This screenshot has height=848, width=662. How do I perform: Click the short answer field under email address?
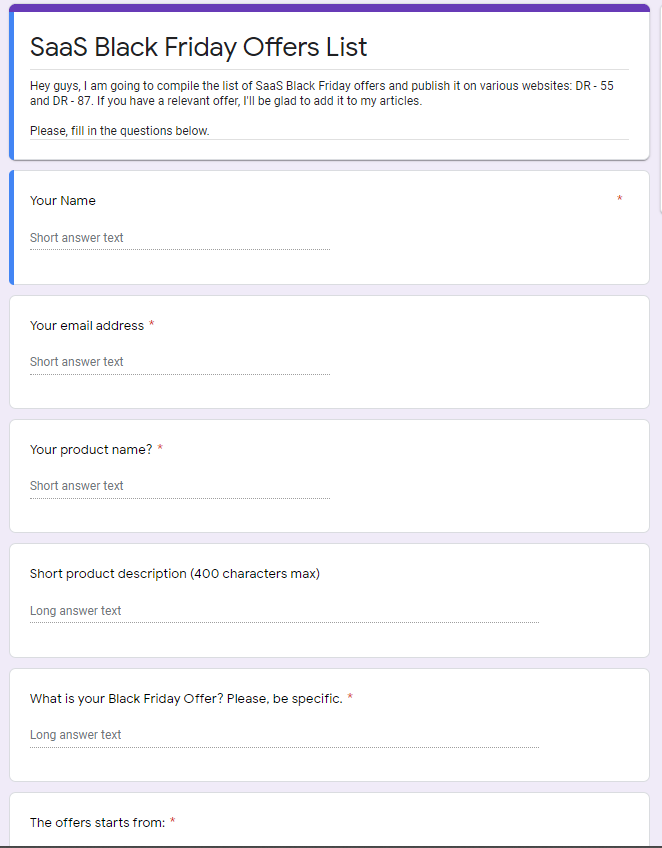[179, 362]
